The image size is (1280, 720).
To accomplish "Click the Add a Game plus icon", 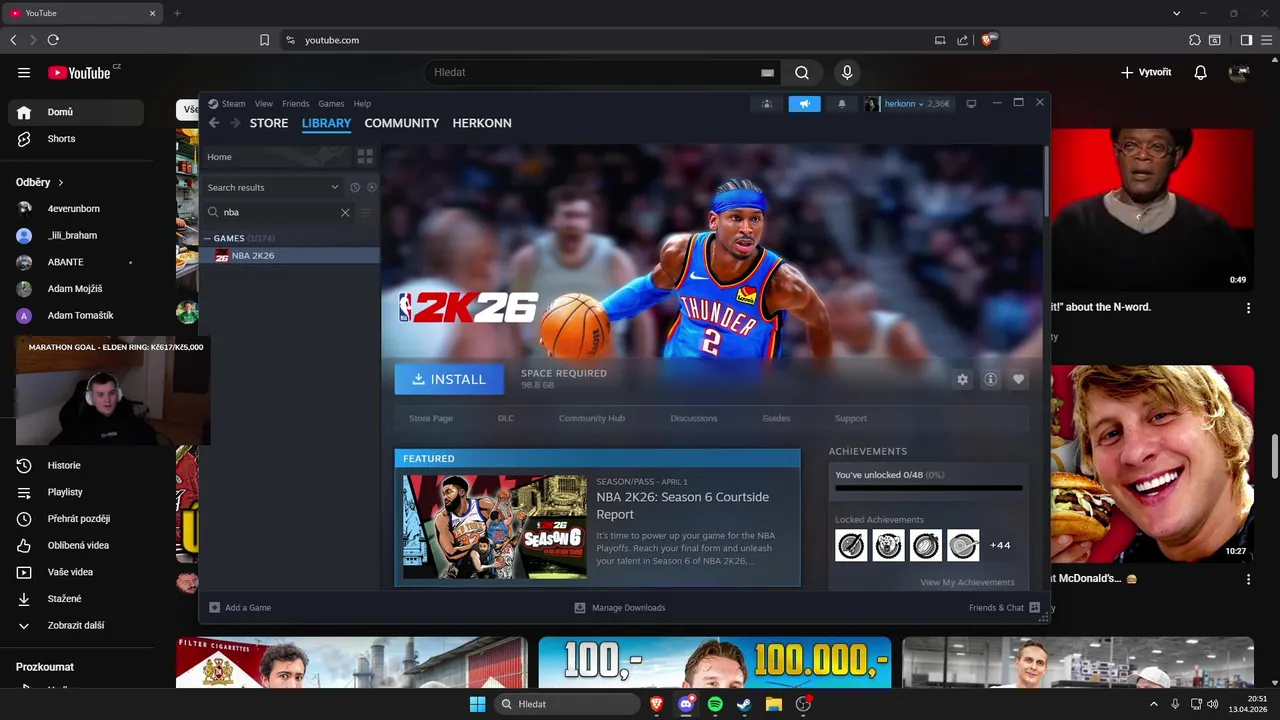I will pyautogui.click(x=214, y=607).
